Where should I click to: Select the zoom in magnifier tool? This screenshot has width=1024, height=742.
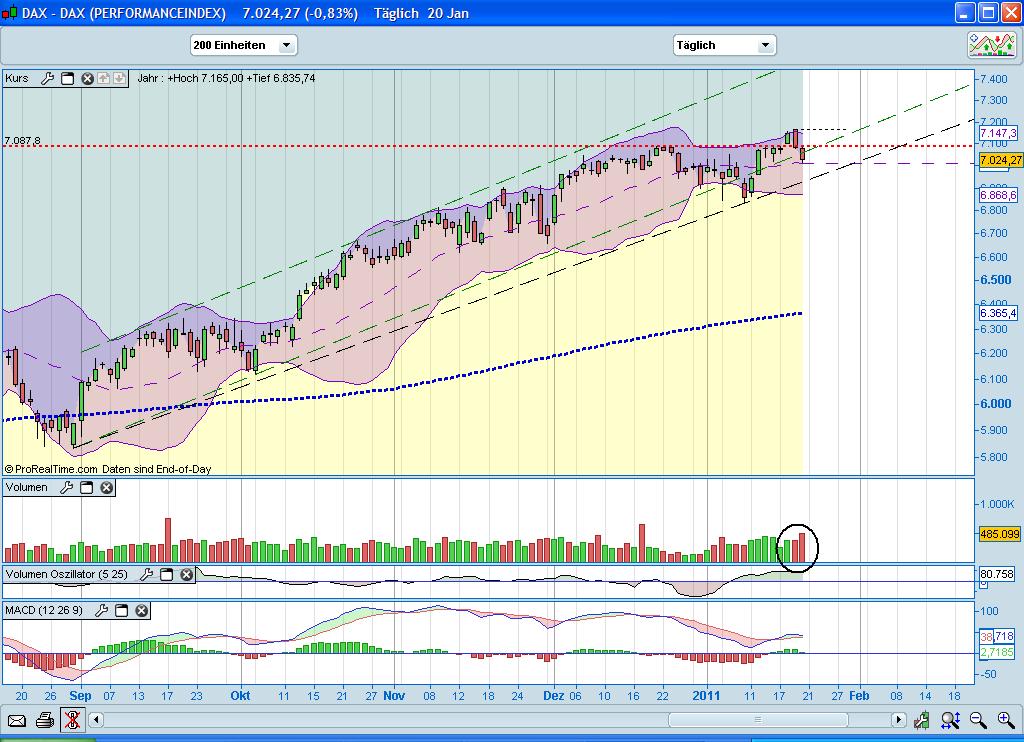[1005, 720]
